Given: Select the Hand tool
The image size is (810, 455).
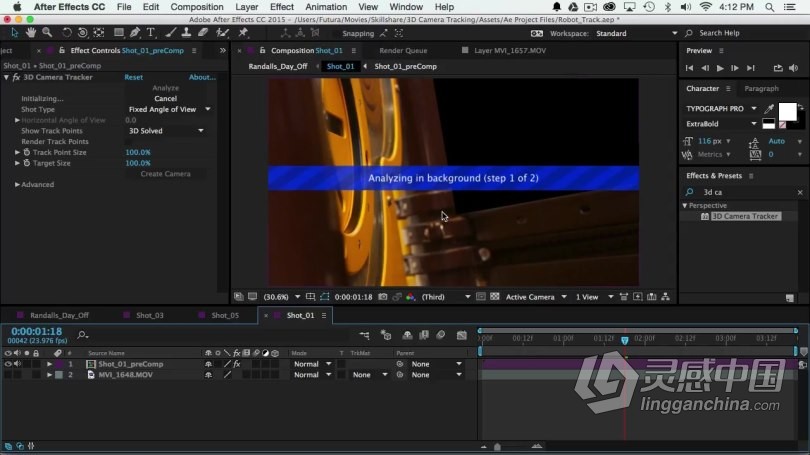Looking at the screenshot, I should pyautogui.click(x=31, y=33).
